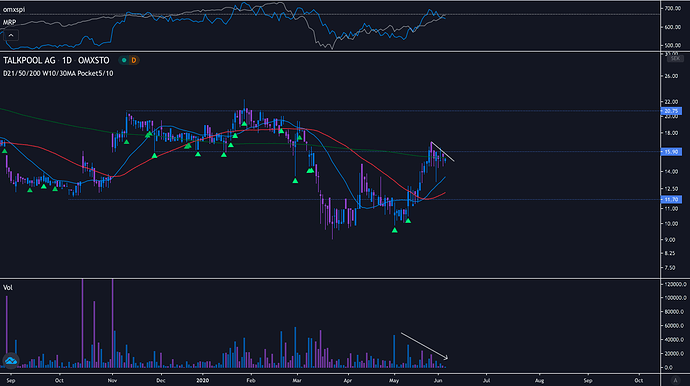Viewport: 690px width, 386px height.
Task: Click the green market status dot
Action: [x=124, y=60]
